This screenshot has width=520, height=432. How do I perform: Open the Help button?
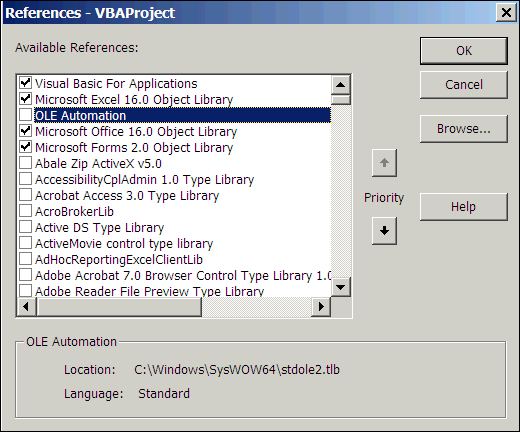click(x=464, y=207)
